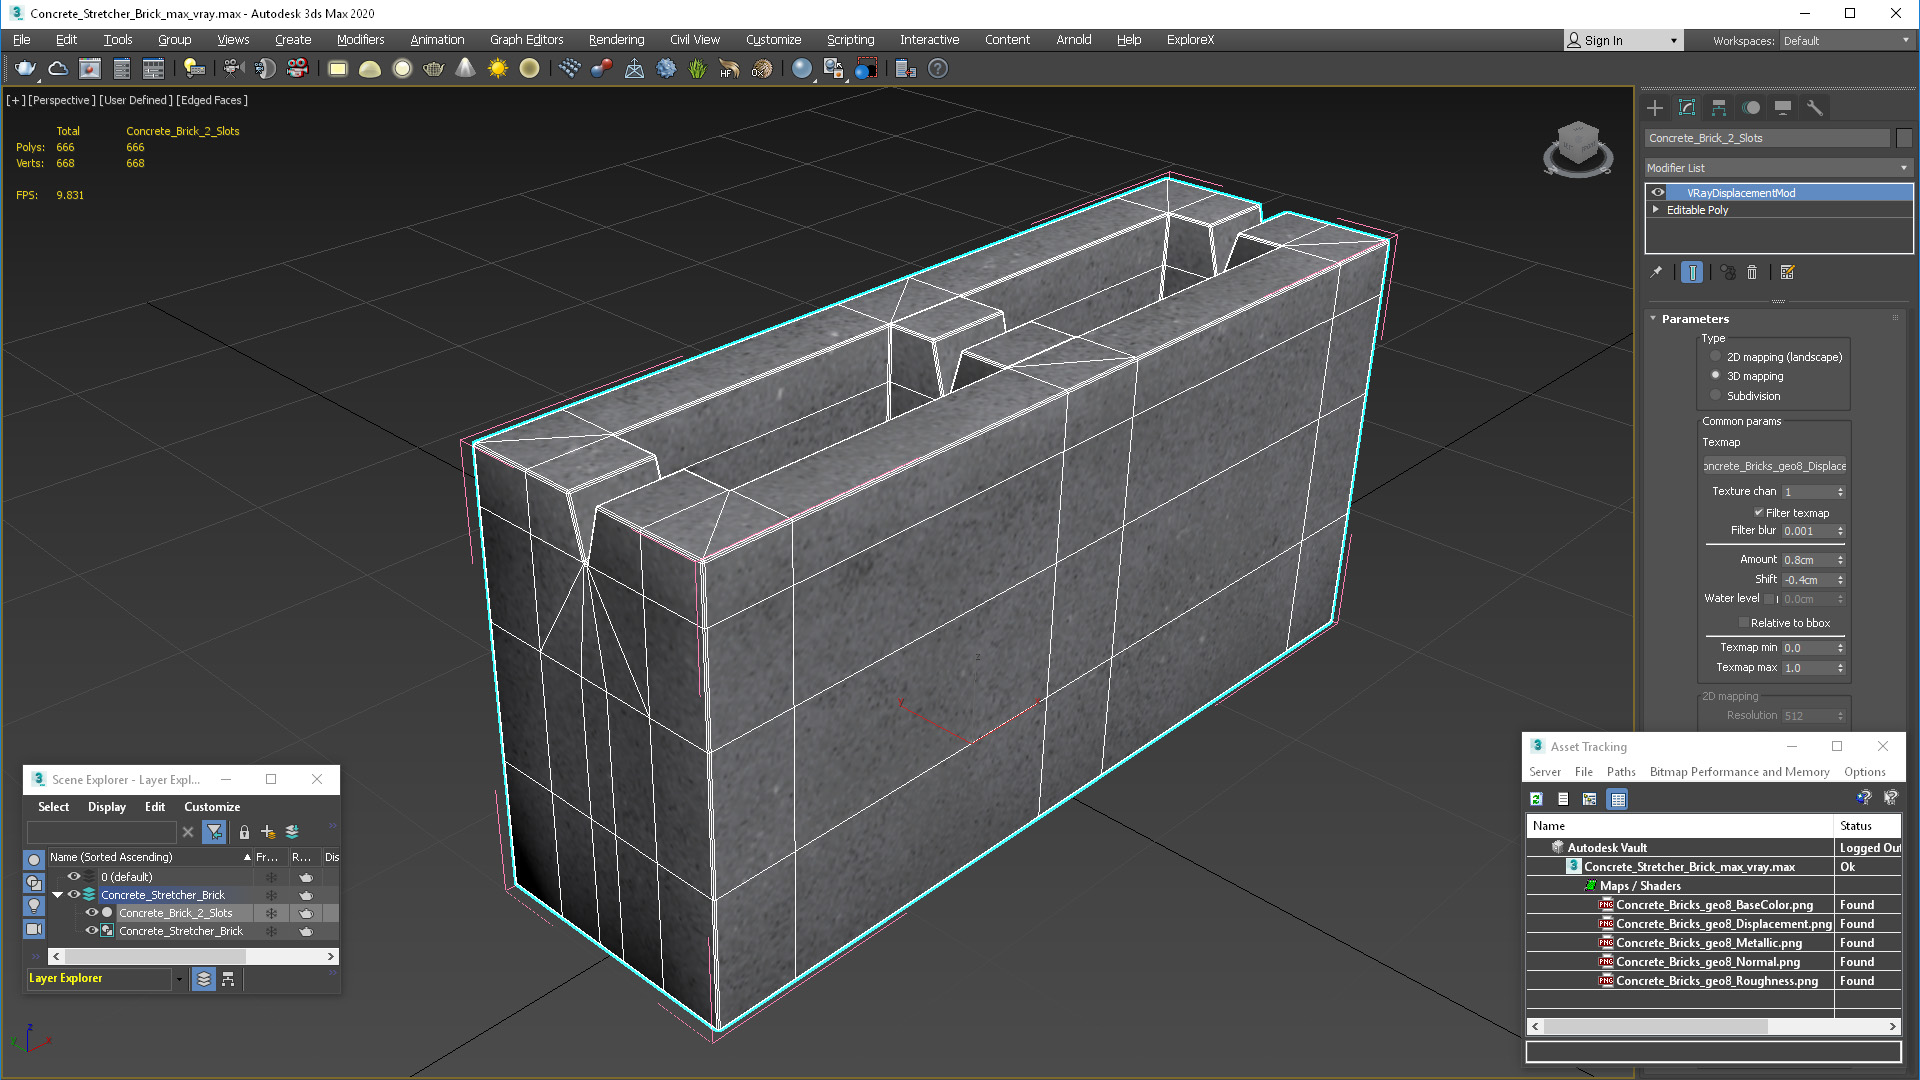Click the Scene Explorer search field
Screen dimensions: 1920x1080
(101, 832)
